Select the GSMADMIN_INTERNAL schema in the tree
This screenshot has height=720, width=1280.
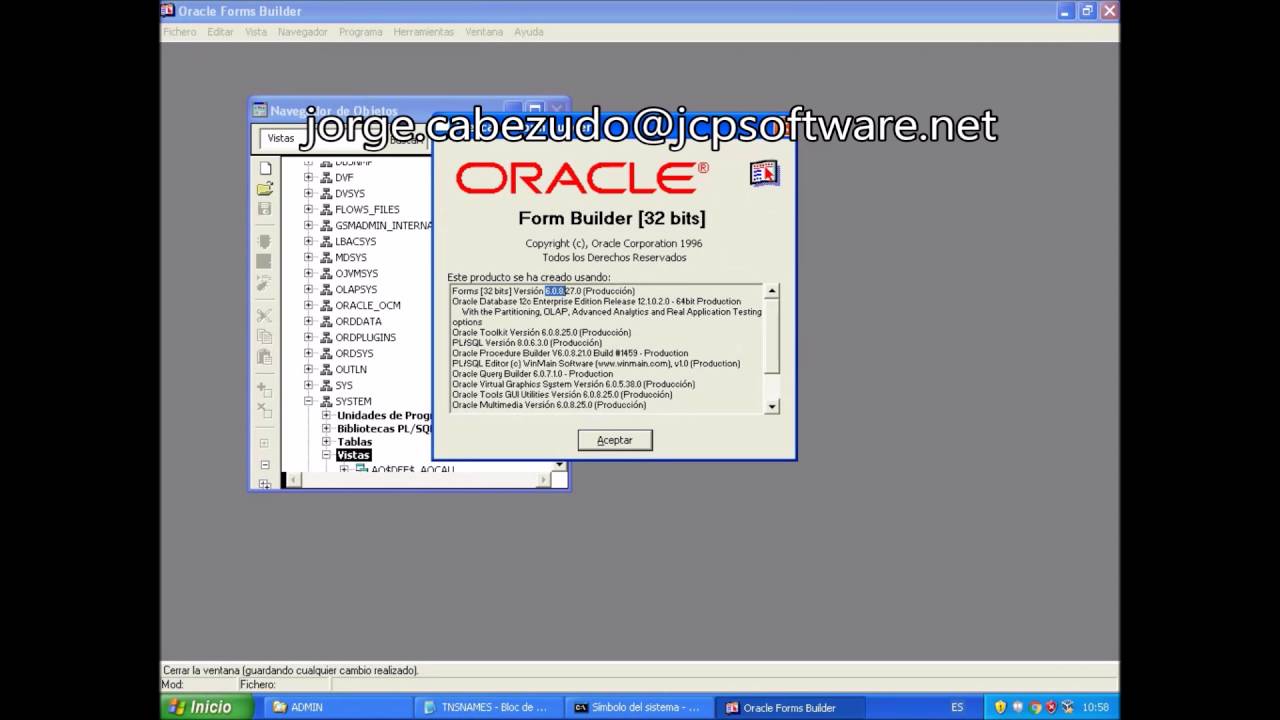(383, 225)
